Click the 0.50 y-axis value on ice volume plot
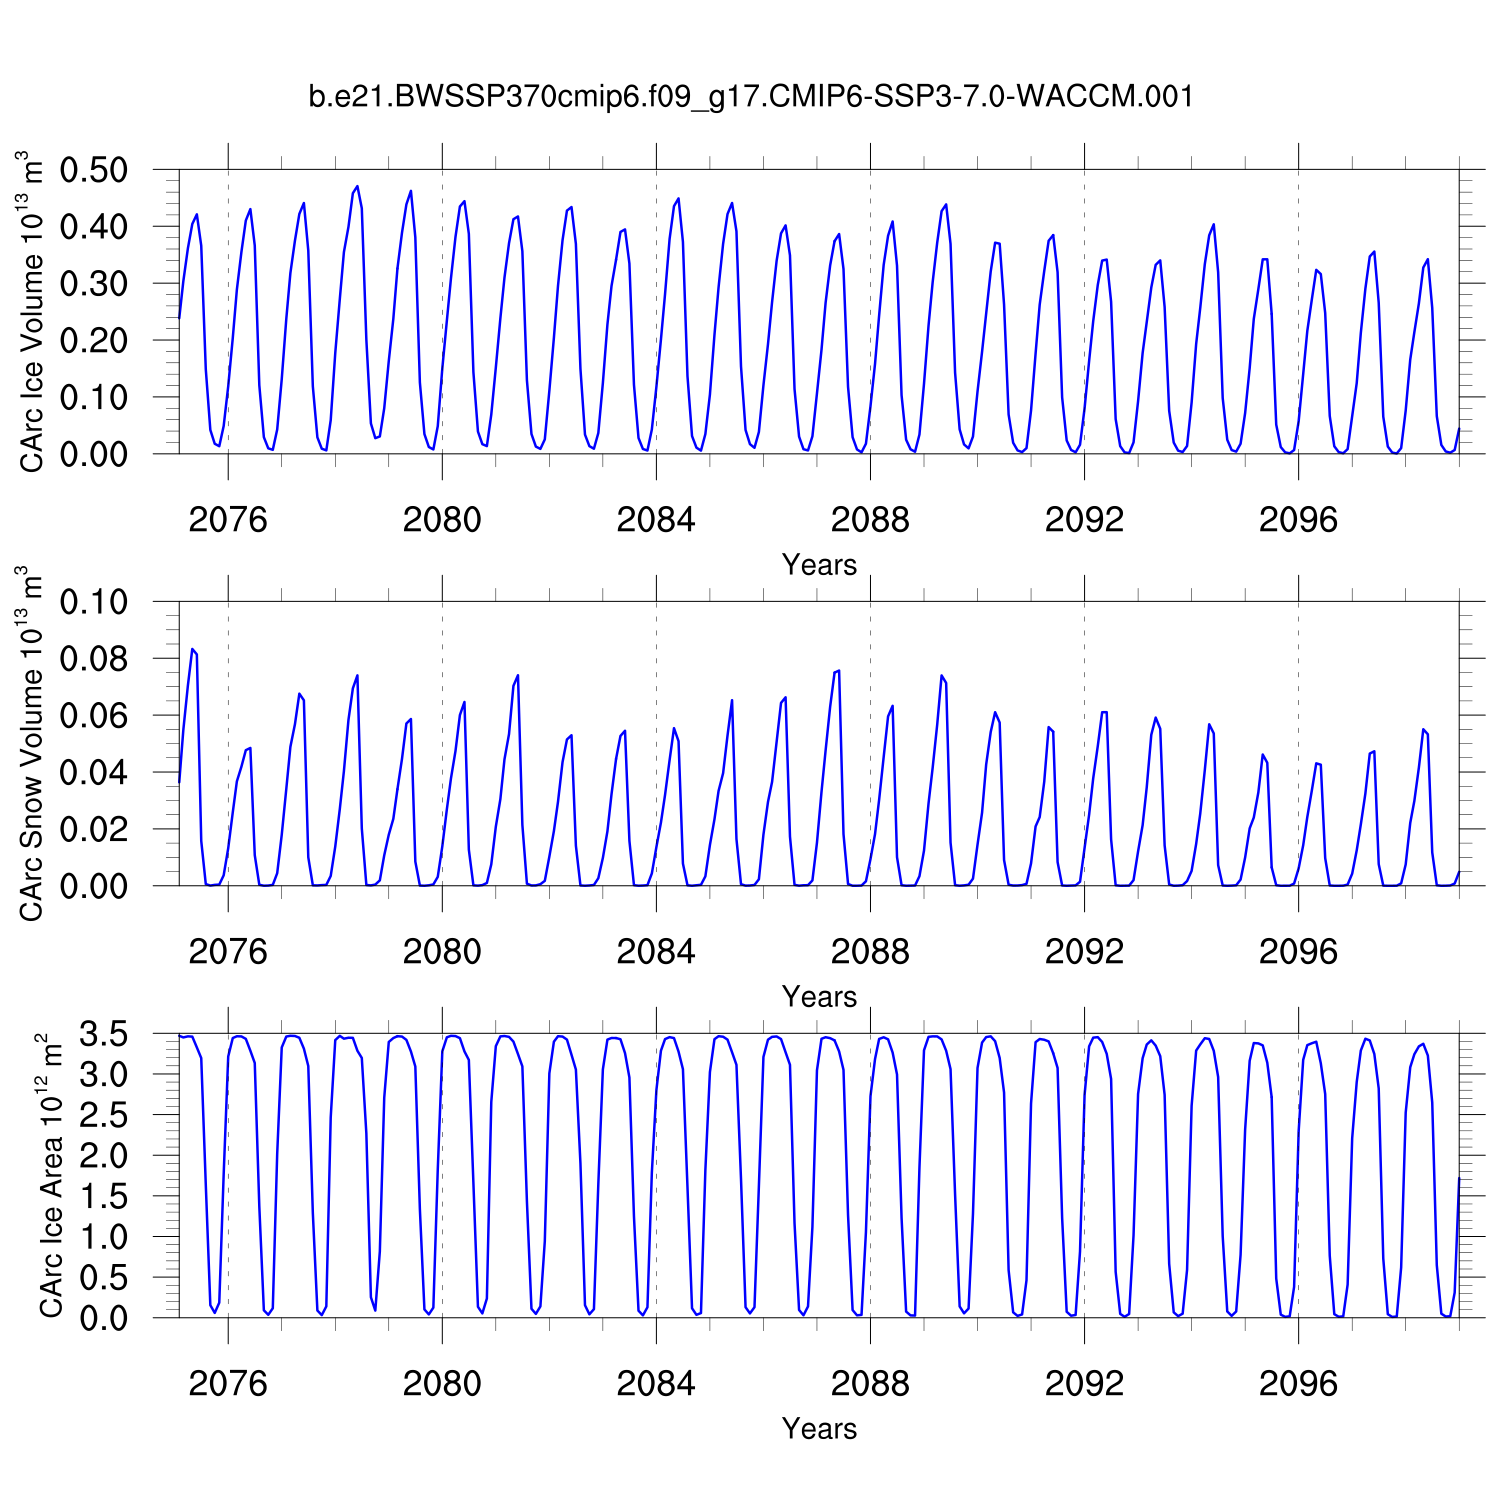The width and height of the screenshot is (1500, 1500). tap(94, 171)
